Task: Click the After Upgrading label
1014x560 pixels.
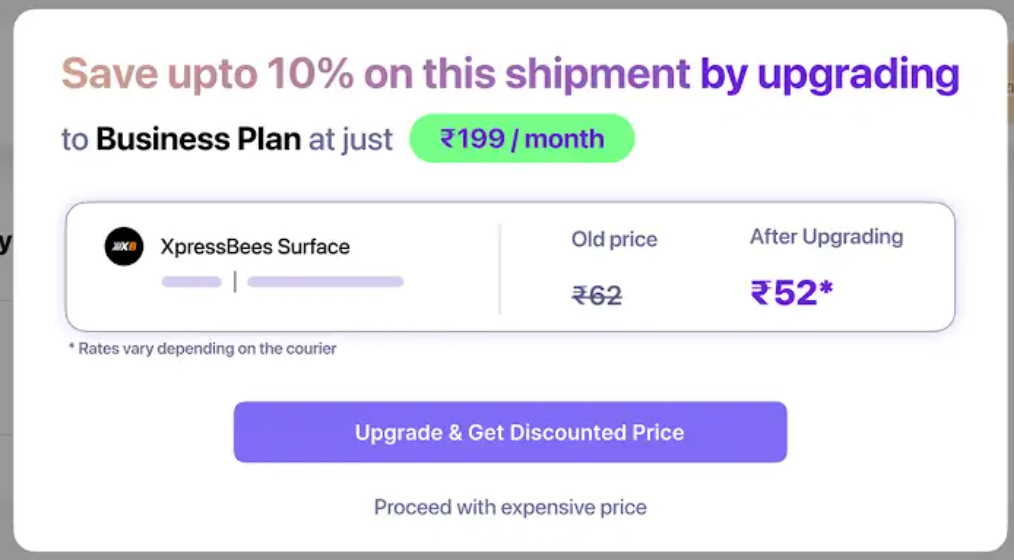Action: click(x=826, y=237)
